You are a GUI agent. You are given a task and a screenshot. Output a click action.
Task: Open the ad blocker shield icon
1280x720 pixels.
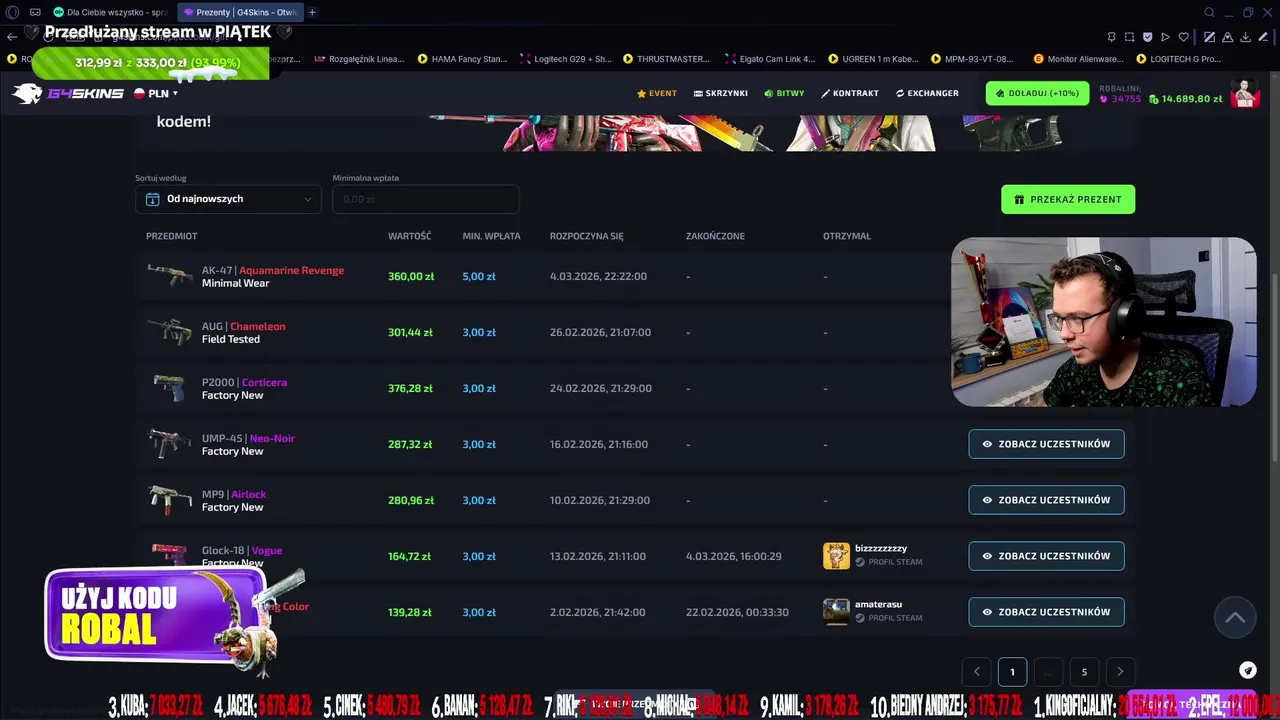coord(1147,37)
